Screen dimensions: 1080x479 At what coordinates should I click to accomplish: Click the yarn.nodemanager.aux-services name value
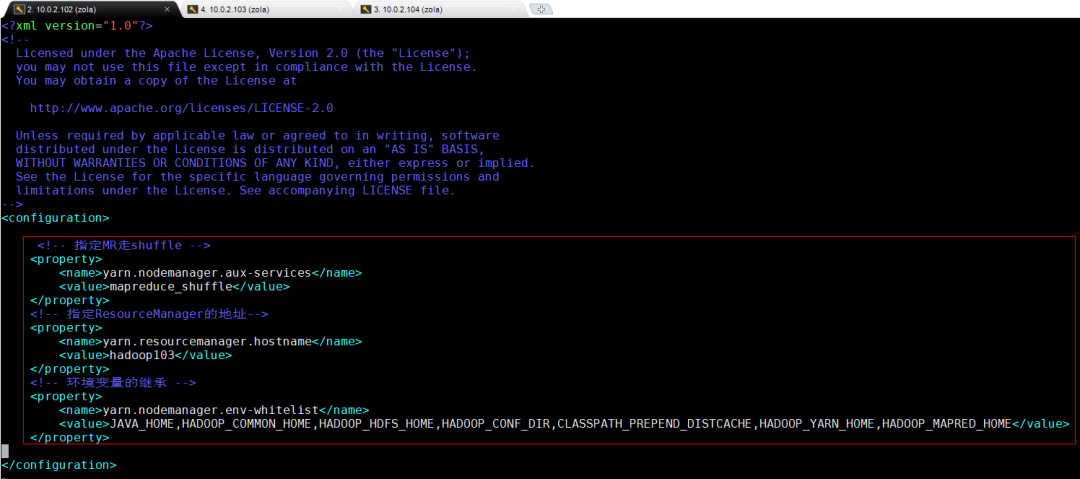(207, 273)
